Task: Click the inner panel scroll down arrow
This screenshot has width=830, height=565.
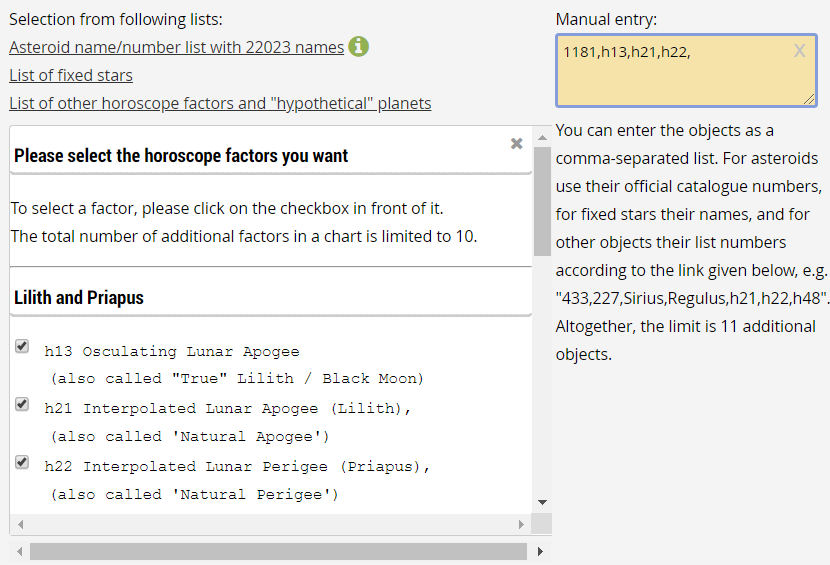Action: pos(542,503)
